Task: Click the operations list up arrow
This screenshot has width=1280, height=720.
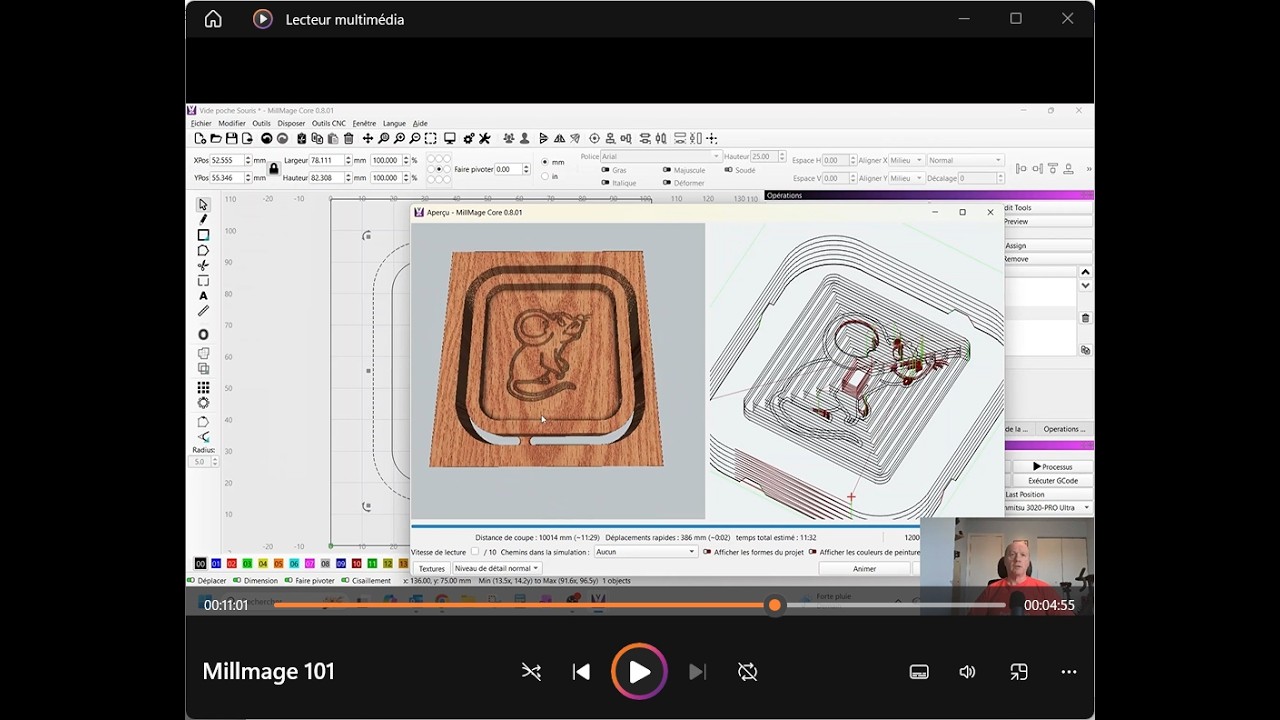Action: pyautogui.click(x=1085, y=272)
